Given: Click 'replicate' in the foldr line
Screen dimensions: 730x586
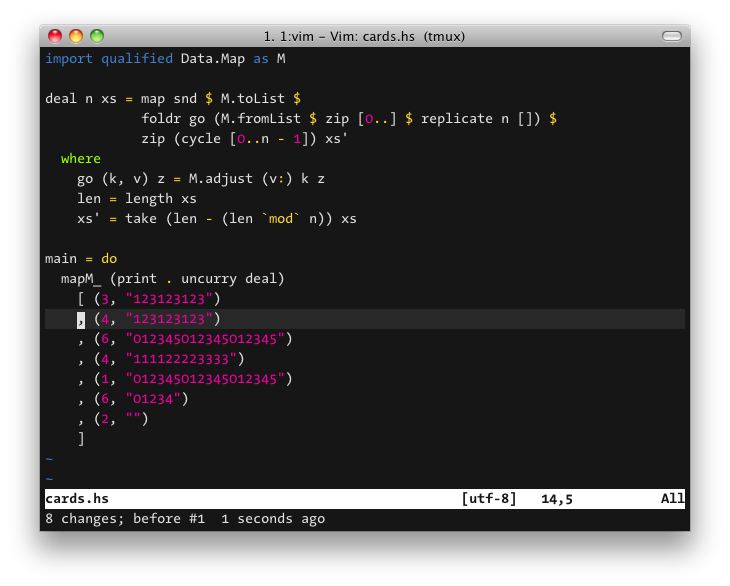Looking at the screenshot, I should click(457, 119).
